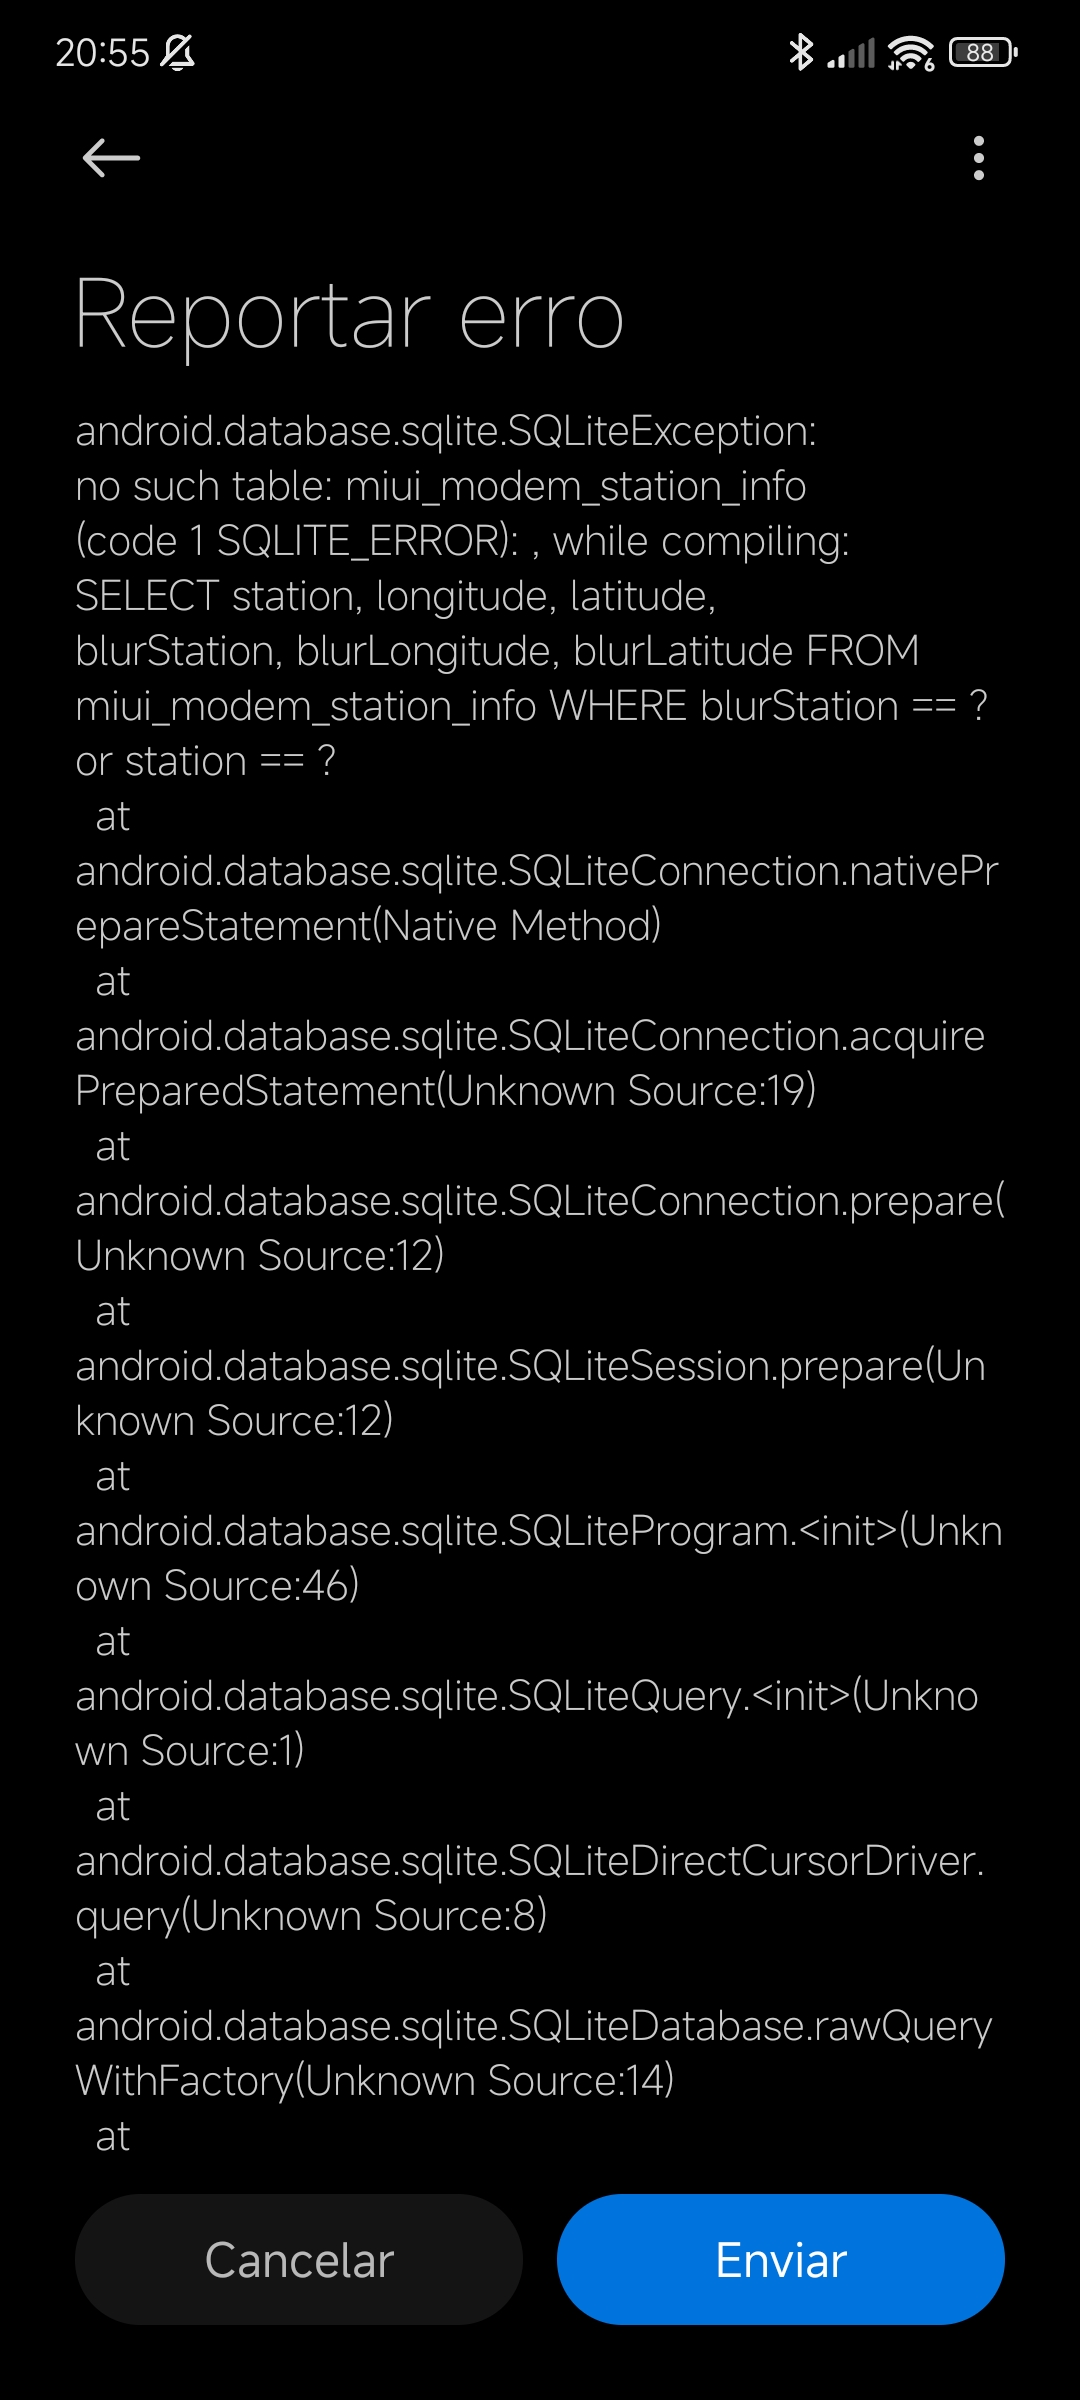Tap the acquirePreparedStatement stack trace entry
Screen dimensions: 1080x2400
(x=530, y=1063)
